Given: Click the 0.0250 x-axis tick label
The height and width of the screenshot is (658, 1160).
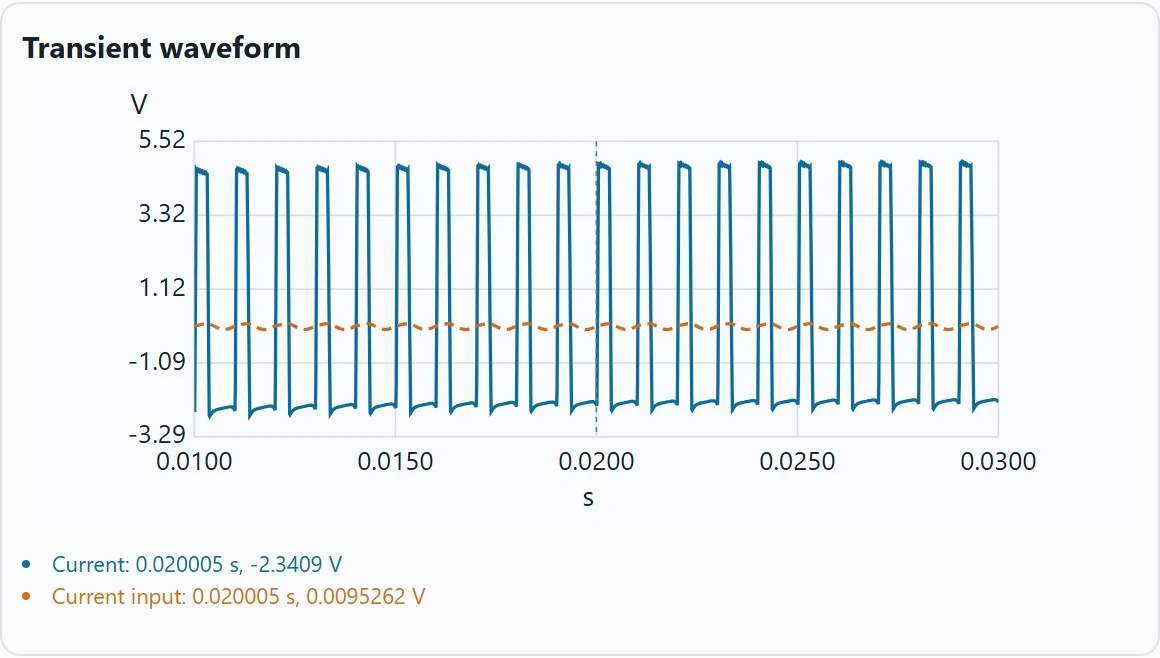Looking at the screenshot, I should 797,462.
